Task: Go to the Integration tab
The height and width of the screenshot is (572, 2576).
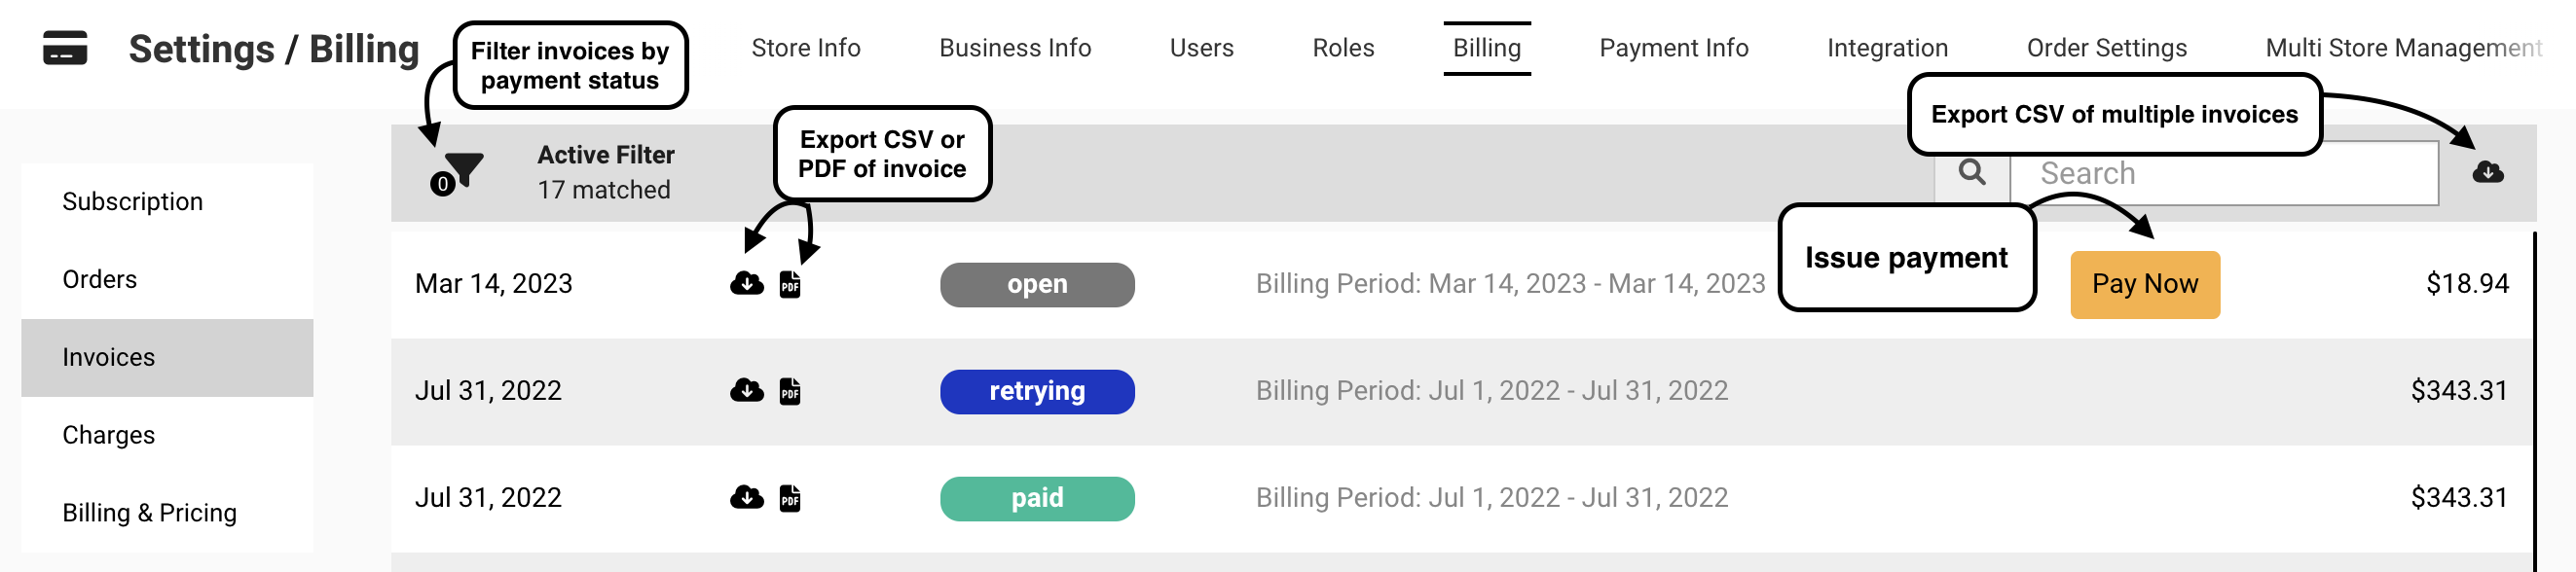Action: 1887,48
